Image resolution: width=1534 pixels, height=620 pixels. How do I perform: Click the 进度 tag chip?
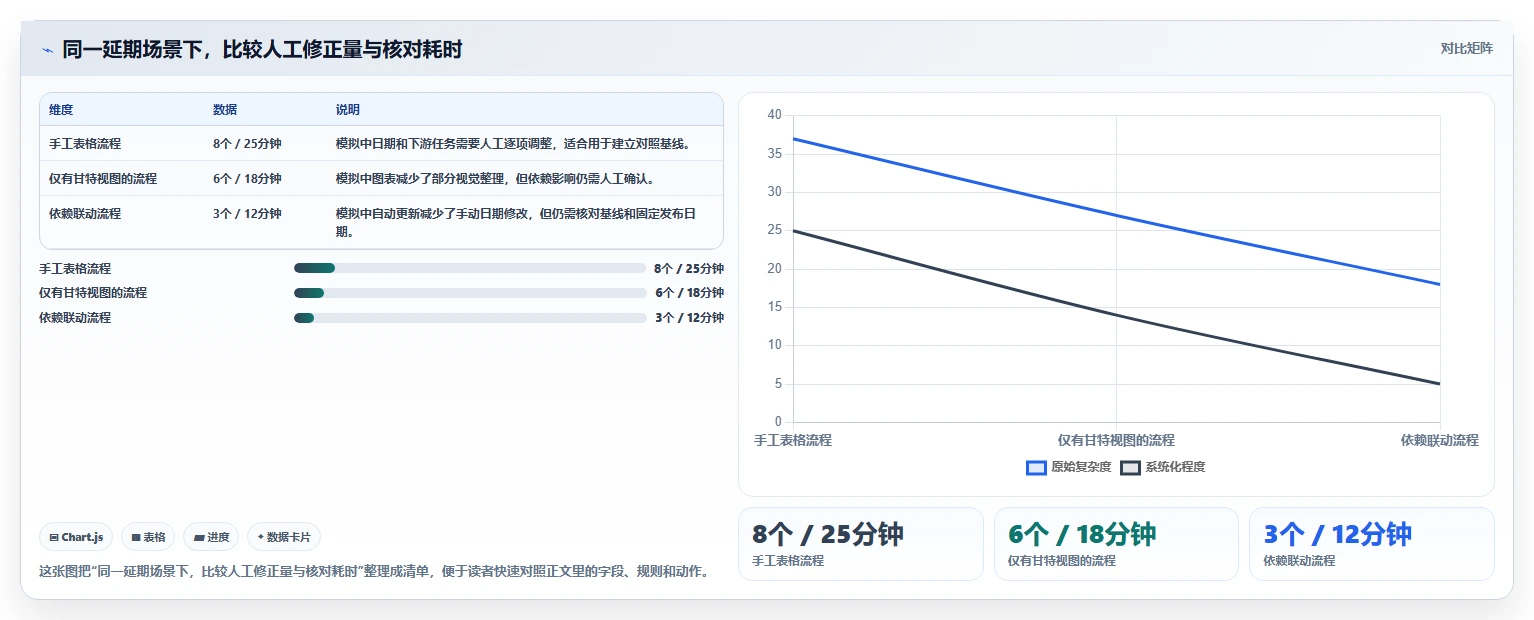pyautogui.click(x=211, y=537)
